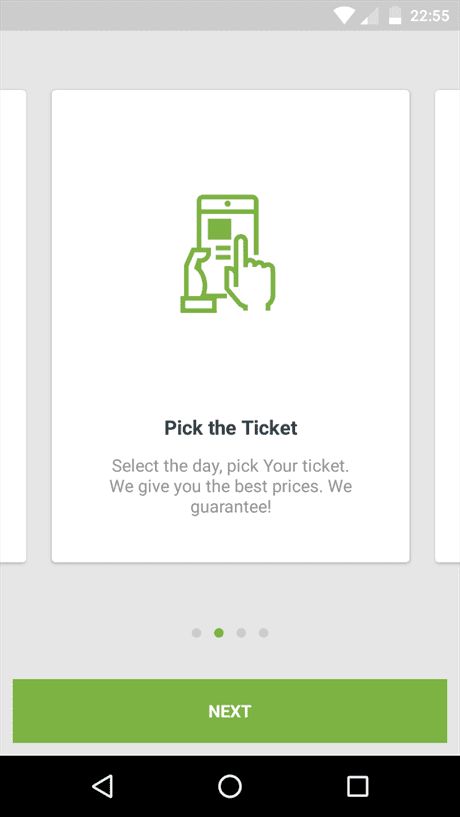
Task: Tap the previous card peeking on left
Action: coord(13,326)
